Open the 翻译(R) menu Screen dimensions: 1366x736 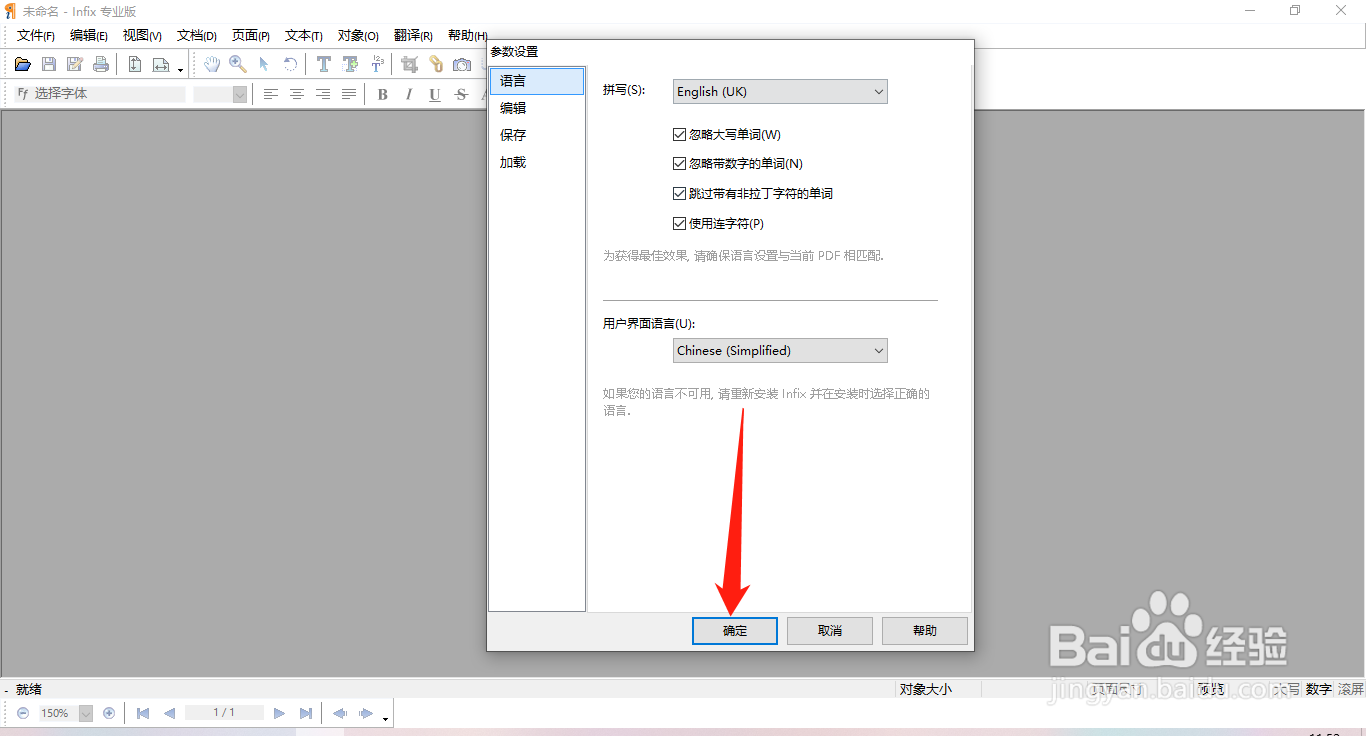[413, 35]
